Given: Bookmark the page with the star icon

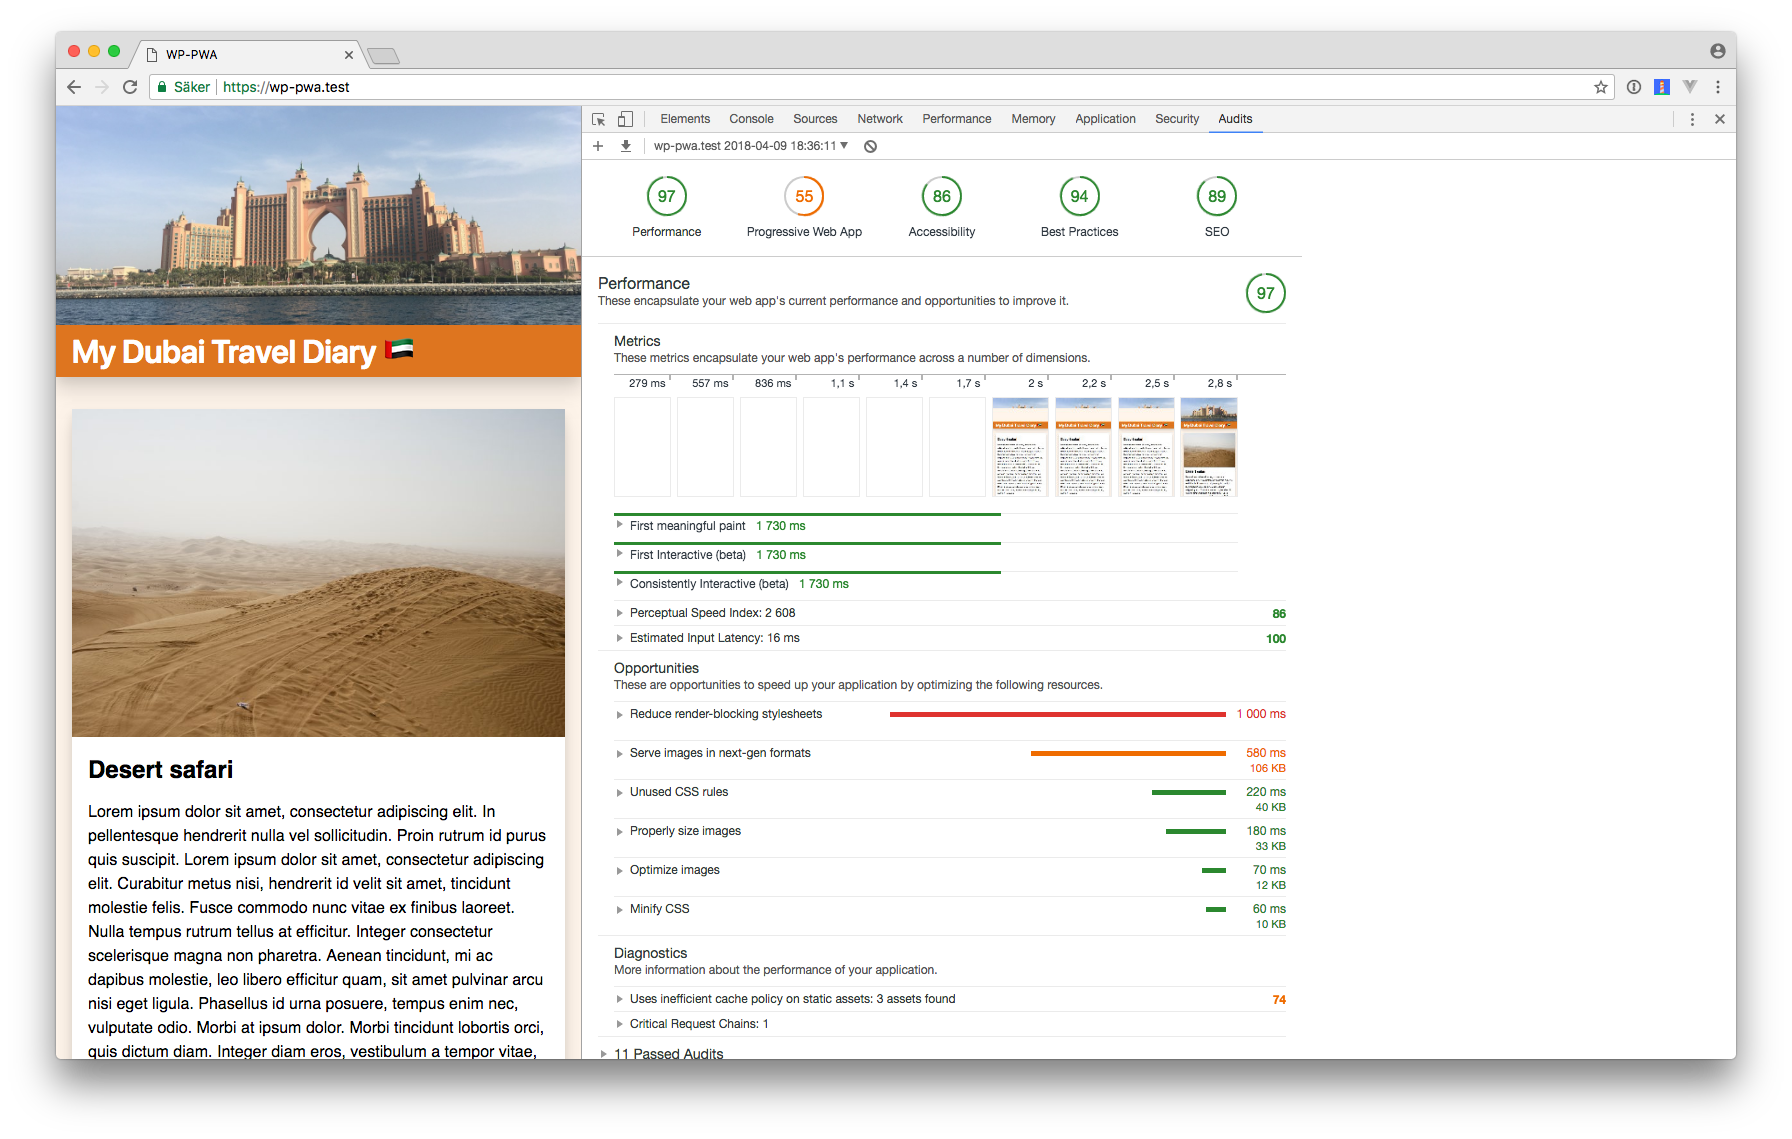Looking at the screenshot, I should point(1601,87).
